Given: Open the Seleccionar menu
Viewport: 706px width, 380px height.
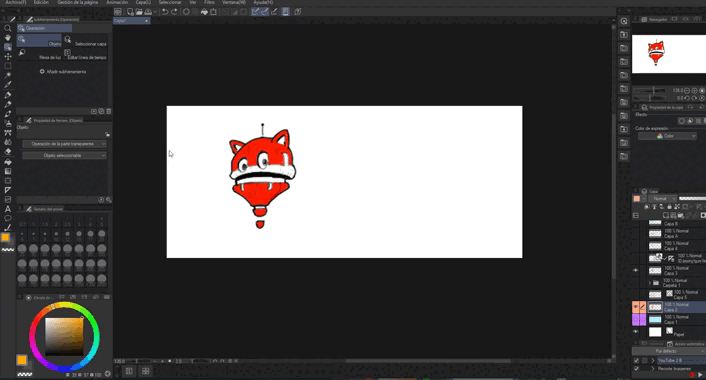Looking at the screenshot, I should click(170, 2).
